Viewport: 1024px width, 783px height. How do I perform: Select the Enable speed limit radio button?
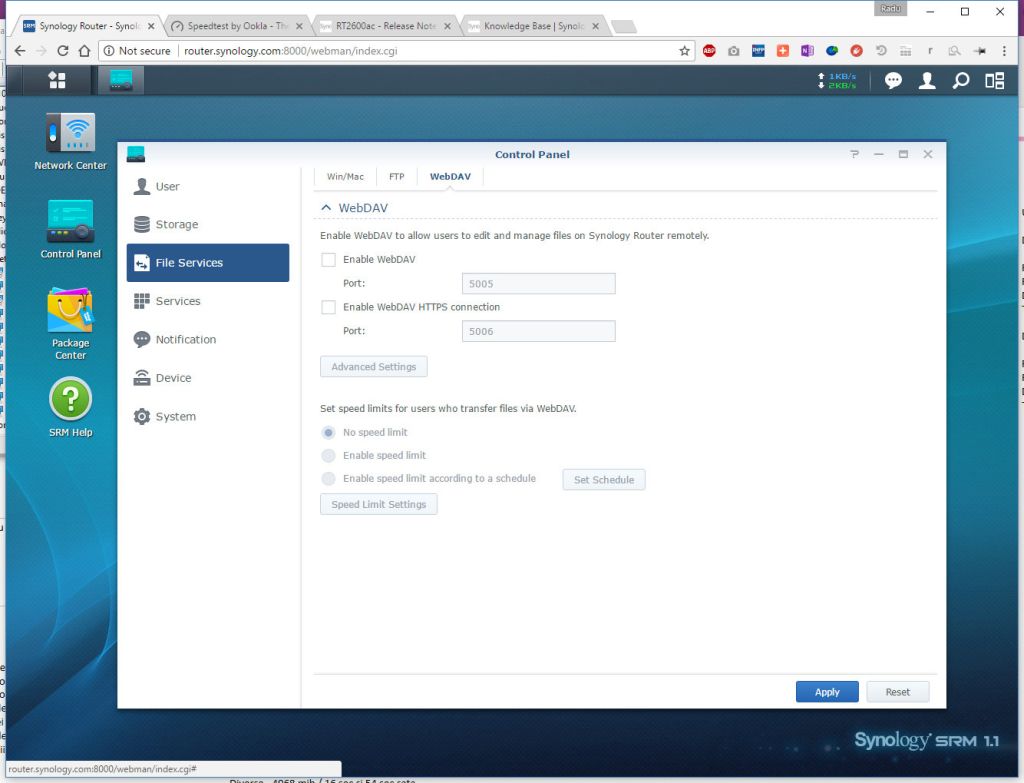pos(328,455)
